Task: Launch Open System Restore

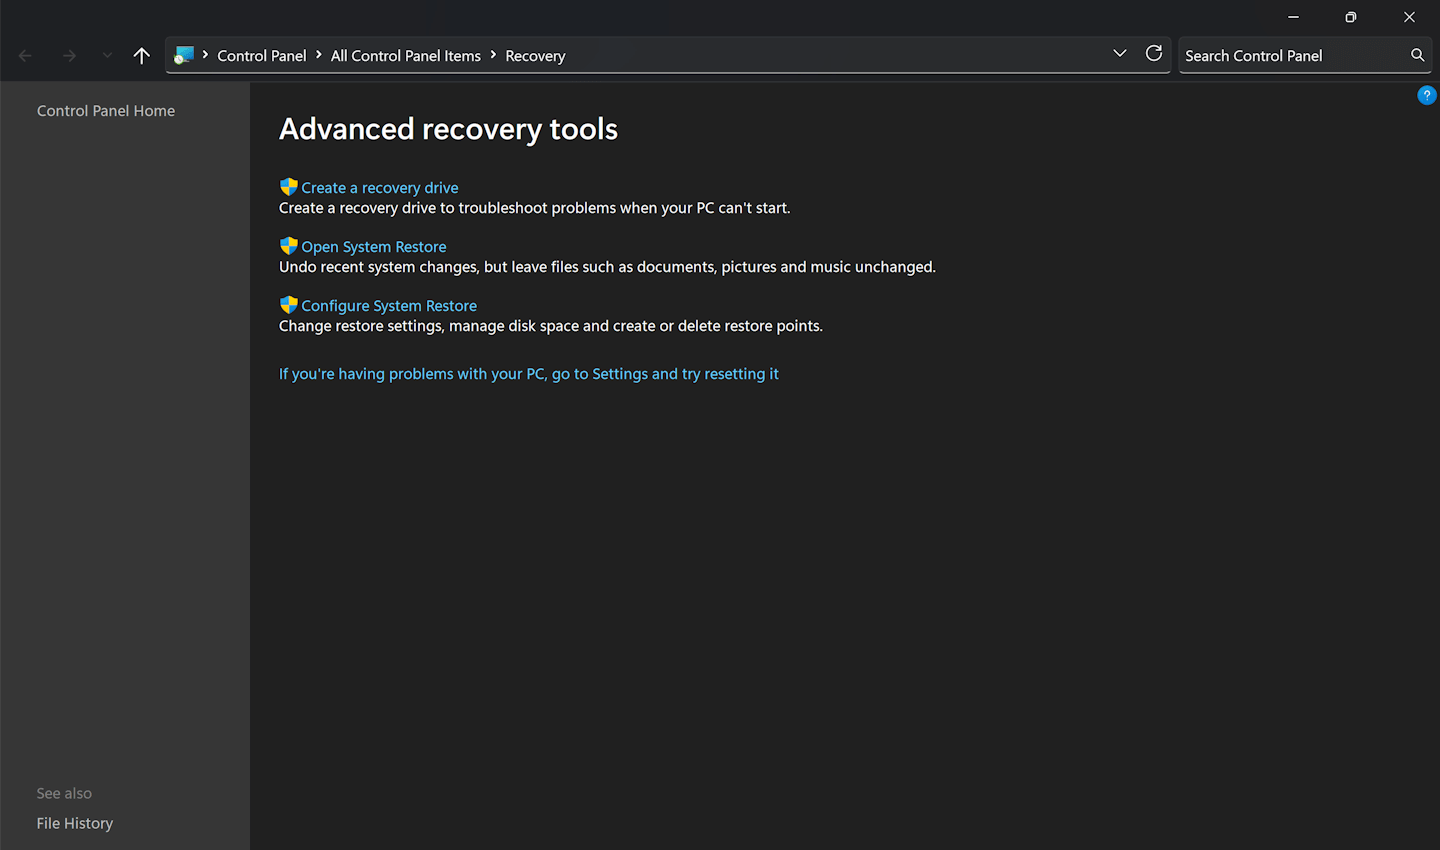Action: click(374, 247)
